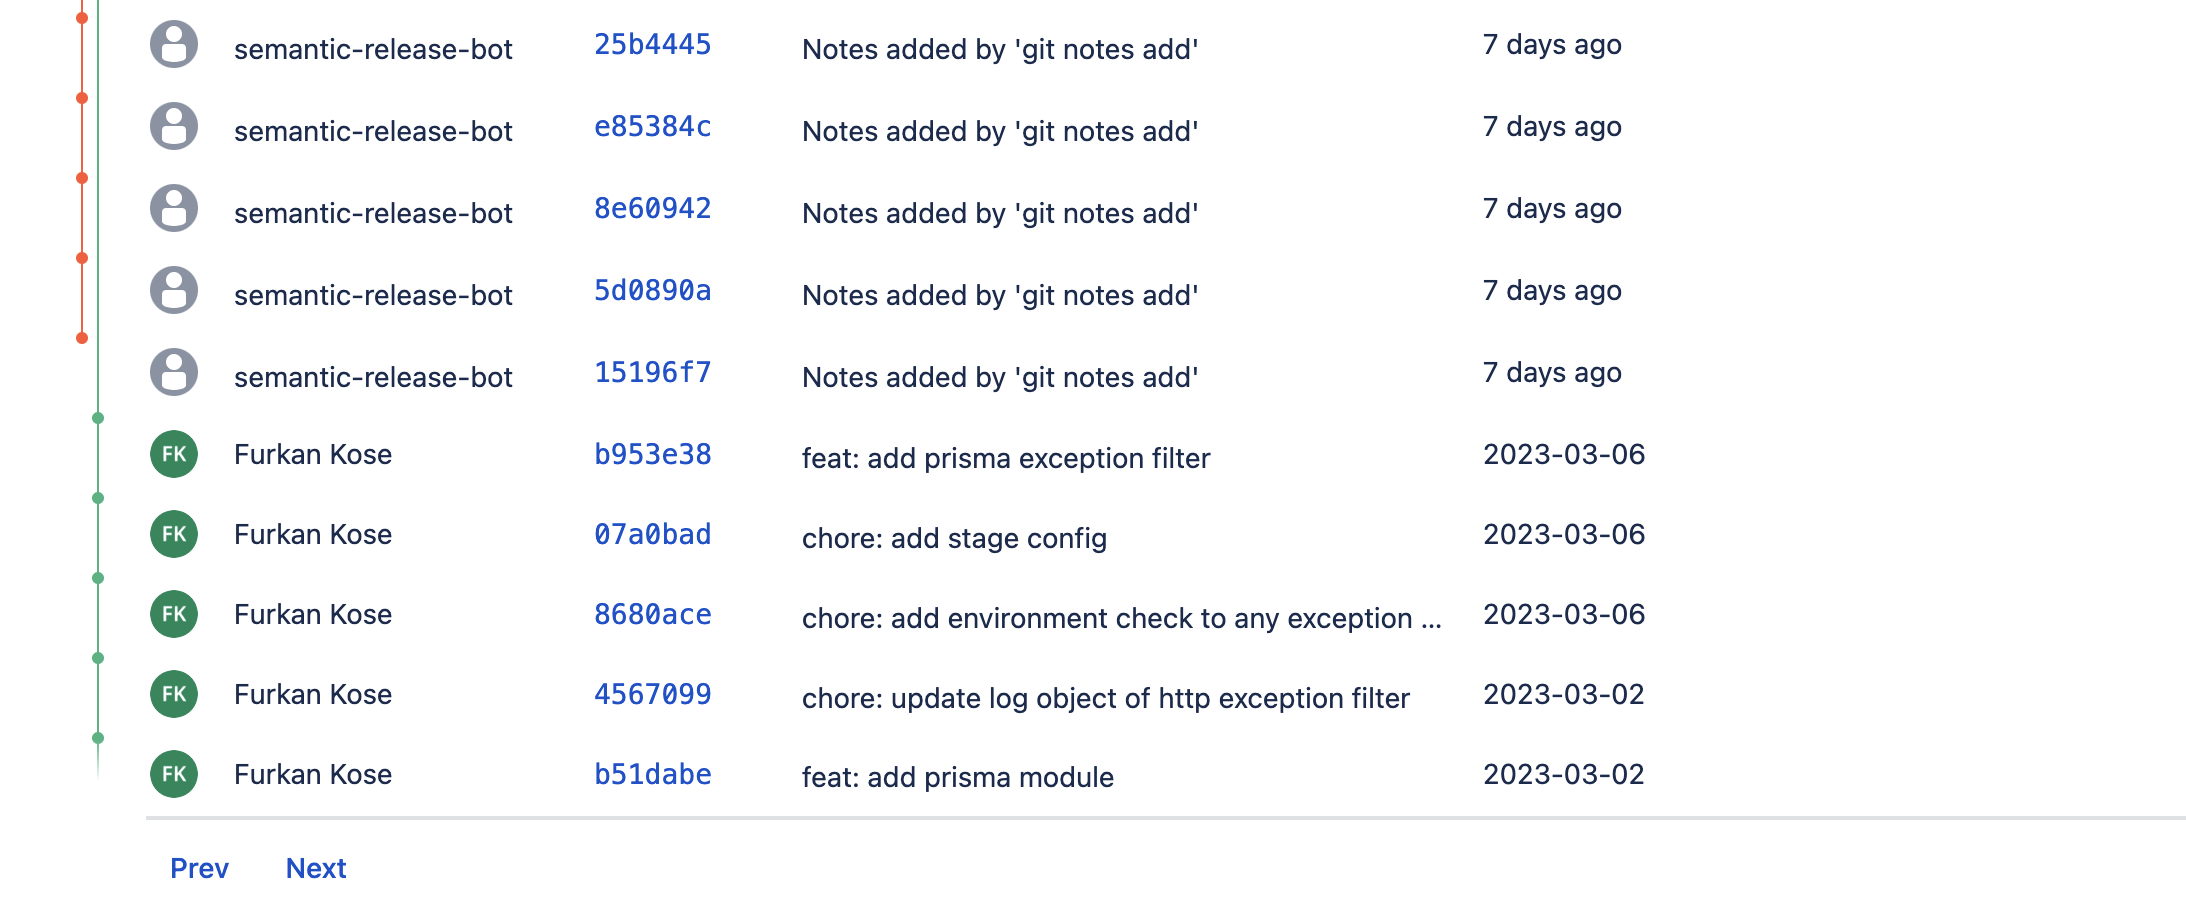This screenshot has height=916, width=2186.
Task: Click FK avatar on add stage config row
Action: click(x=174, y=535)
